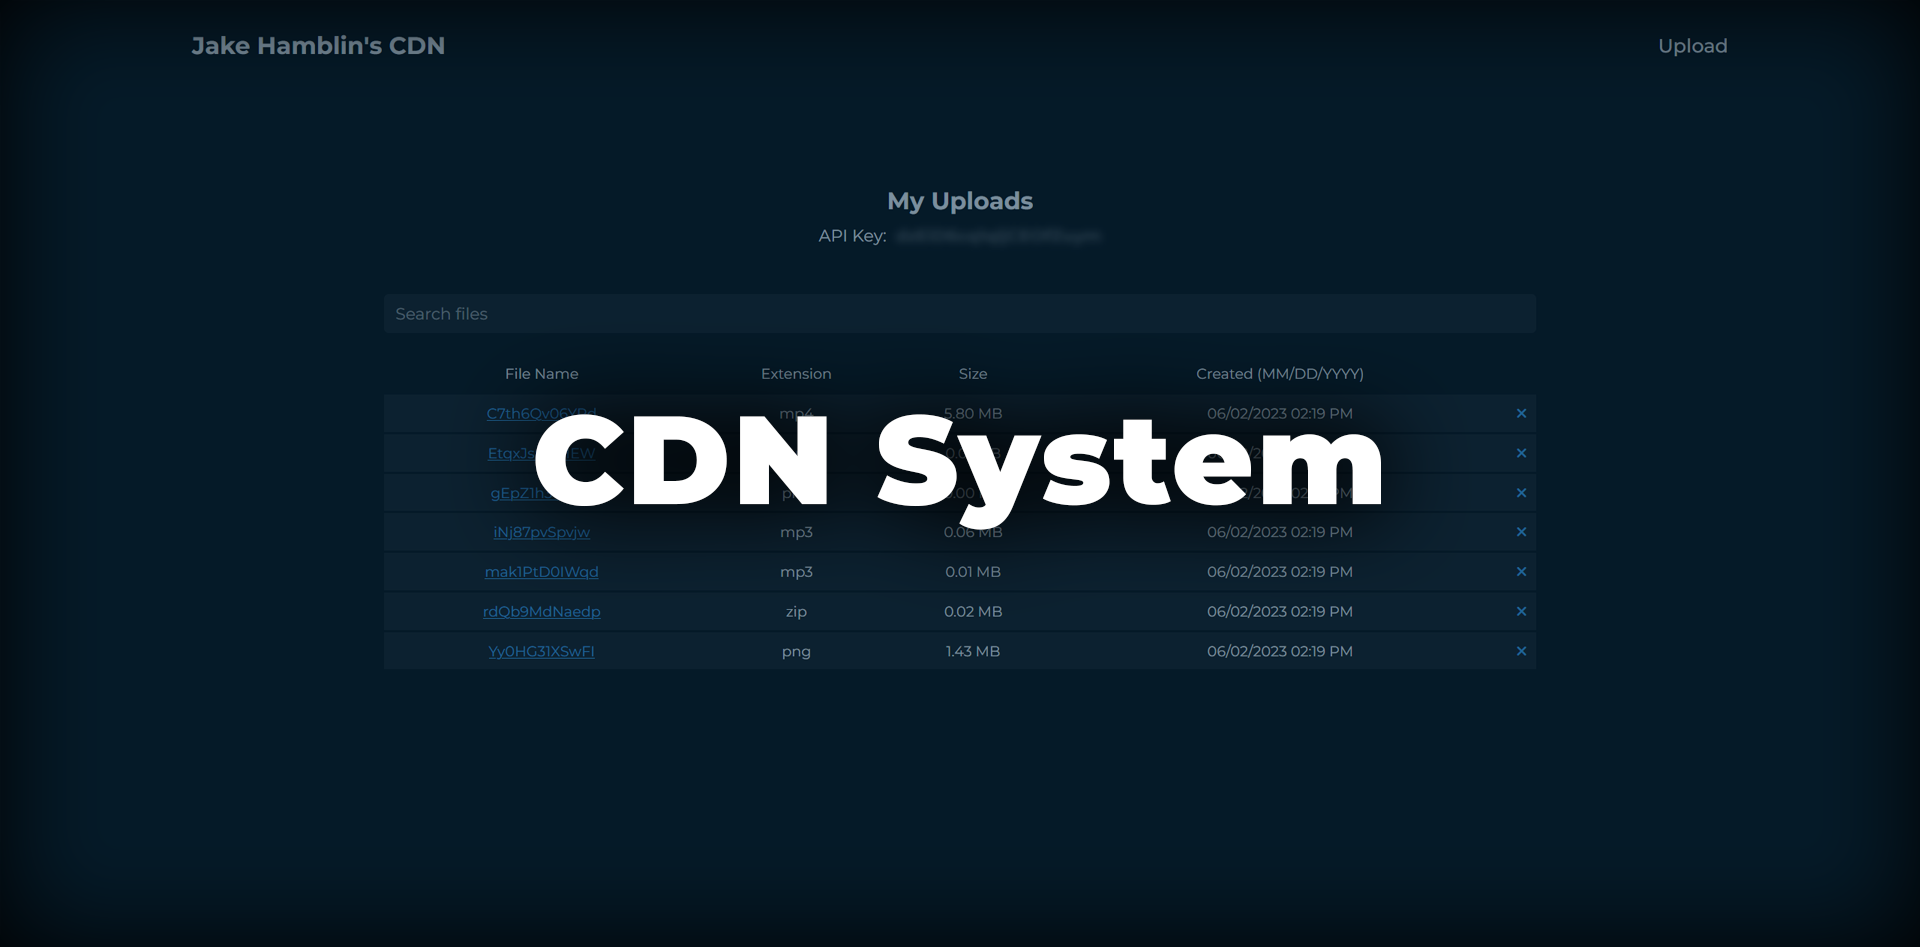Screen dimensions: 1920x947
Task: Click the Size column header
Action: pyautogui.click(x=973, y=373)
